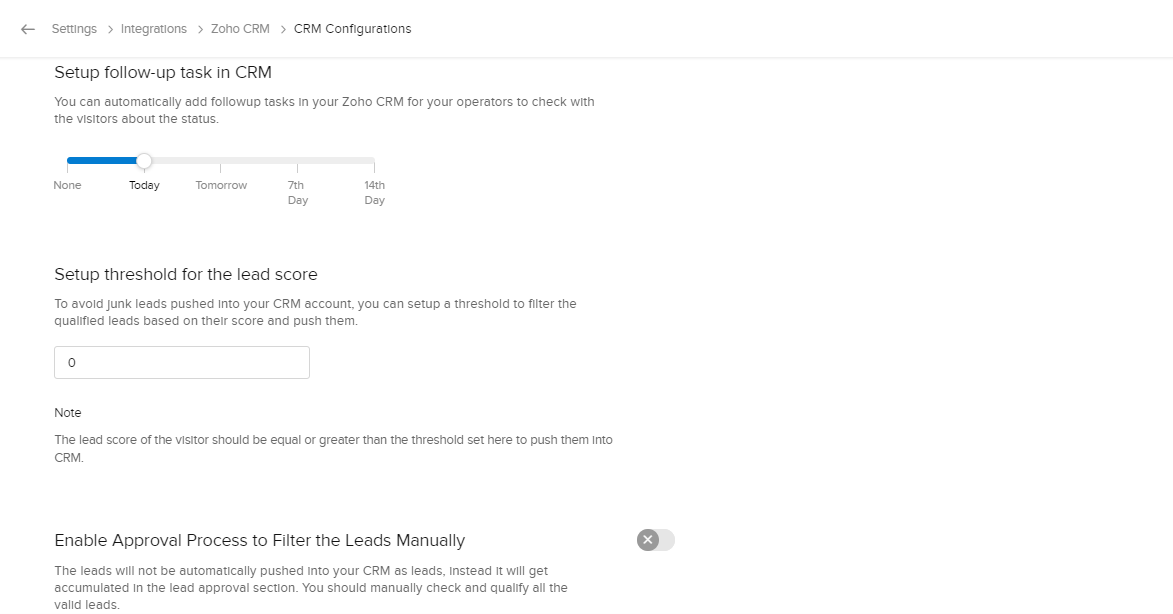Navigate to the Zoho CRM breadcrumb
Image resolution: width=1173 pixels, height=614 pixels.
pyautogui.click(x=240, y=29)
